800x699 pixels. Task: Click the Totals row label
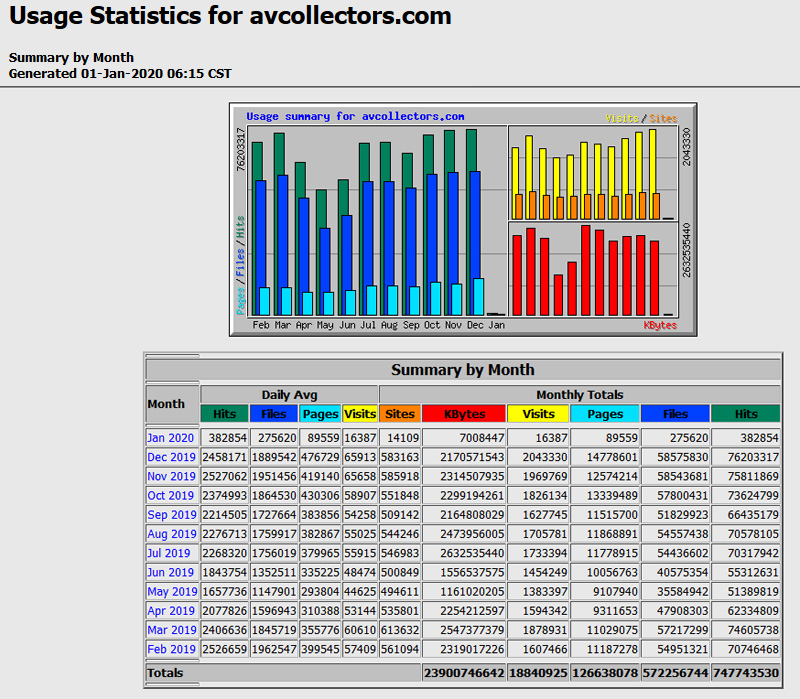pos(165,672)
